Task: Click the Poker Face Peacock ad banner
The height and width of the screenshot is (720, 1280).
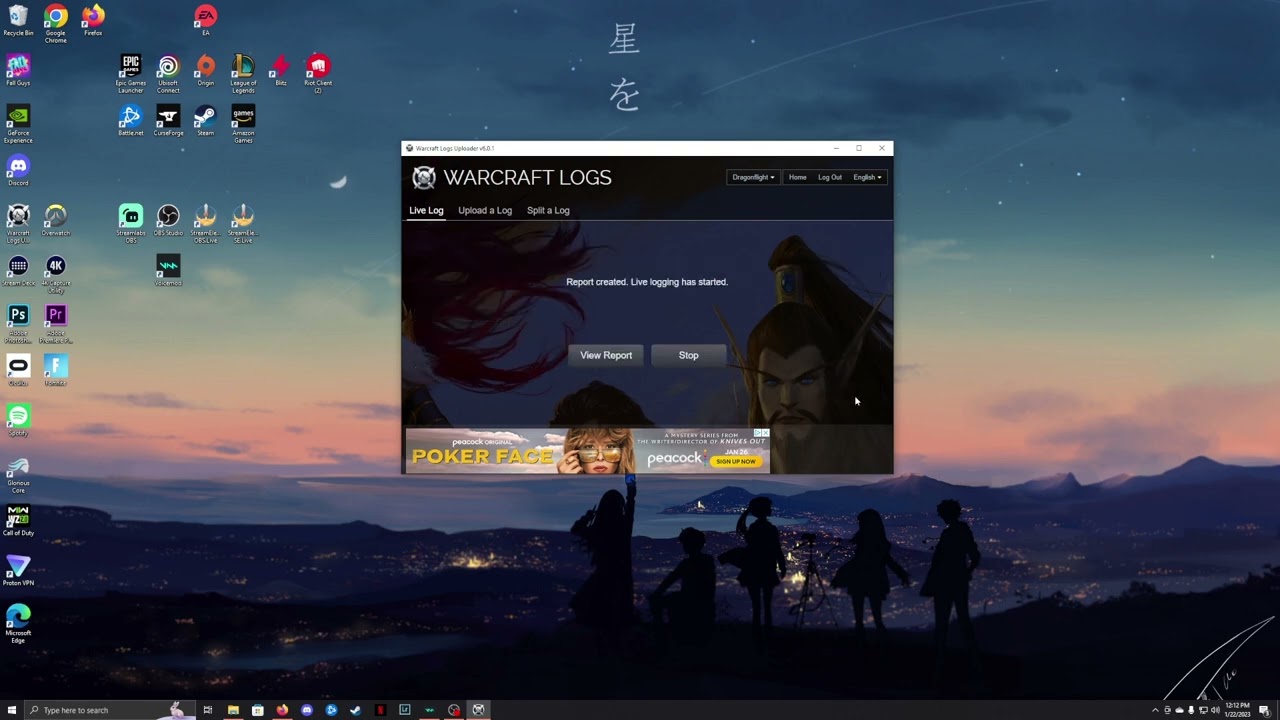Action: click(587, 451)
